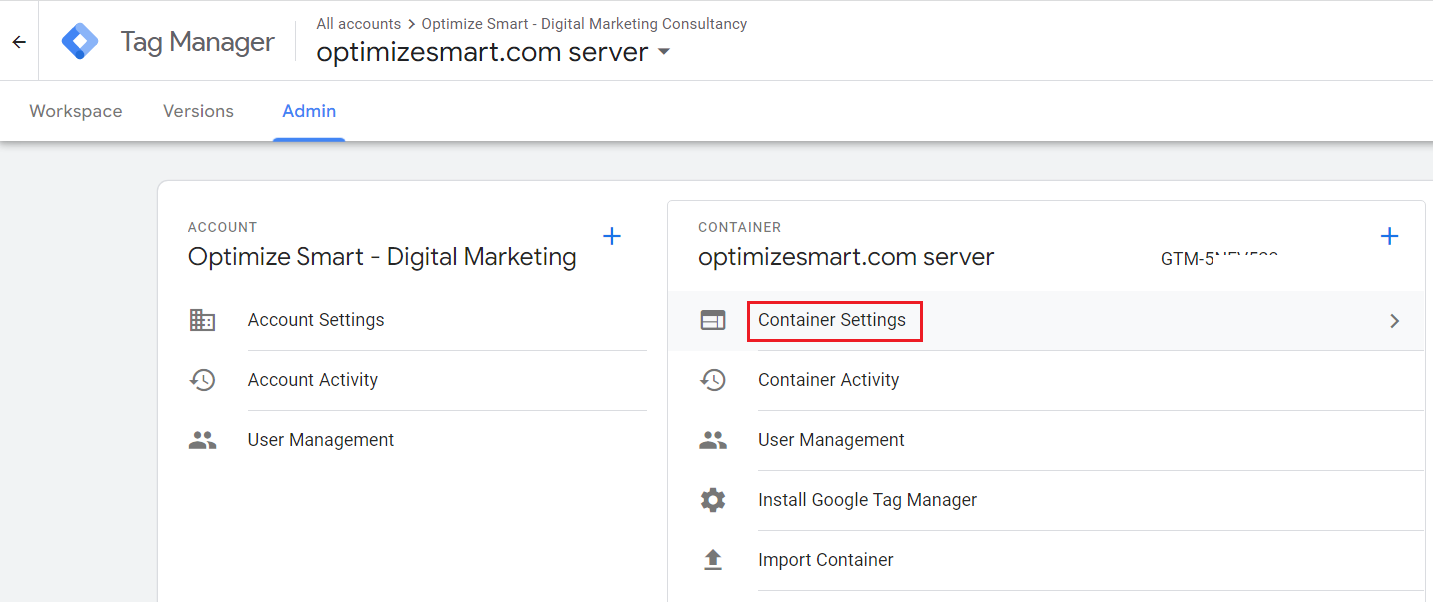This screenshot has height=602, width=1433.
Task: Create new account with plus icon
Action: coord(612,236)
